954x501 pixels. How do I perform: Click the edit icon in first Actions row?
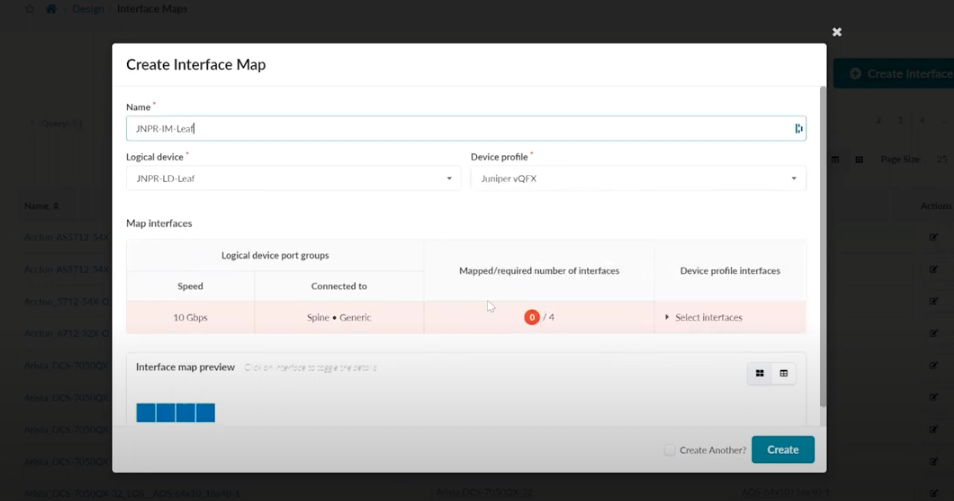[933, 237]
